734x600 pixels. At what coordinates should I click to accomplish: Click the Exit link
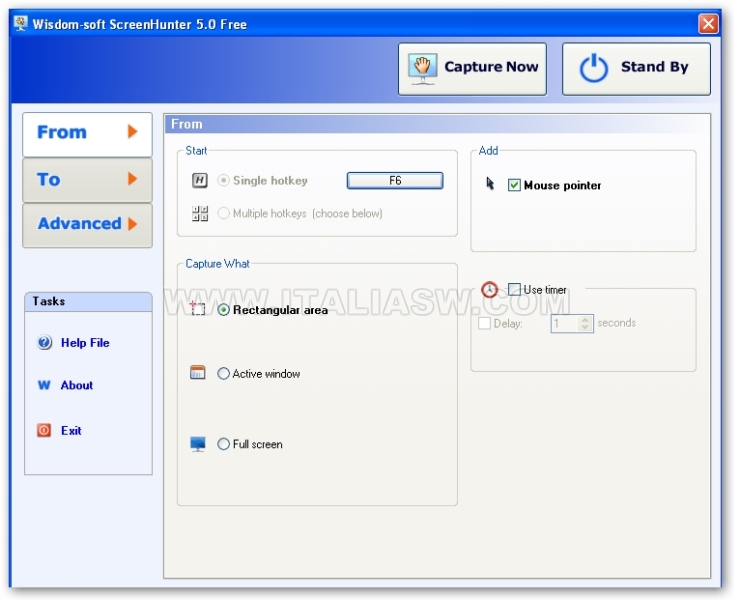(x=71, y=431)
